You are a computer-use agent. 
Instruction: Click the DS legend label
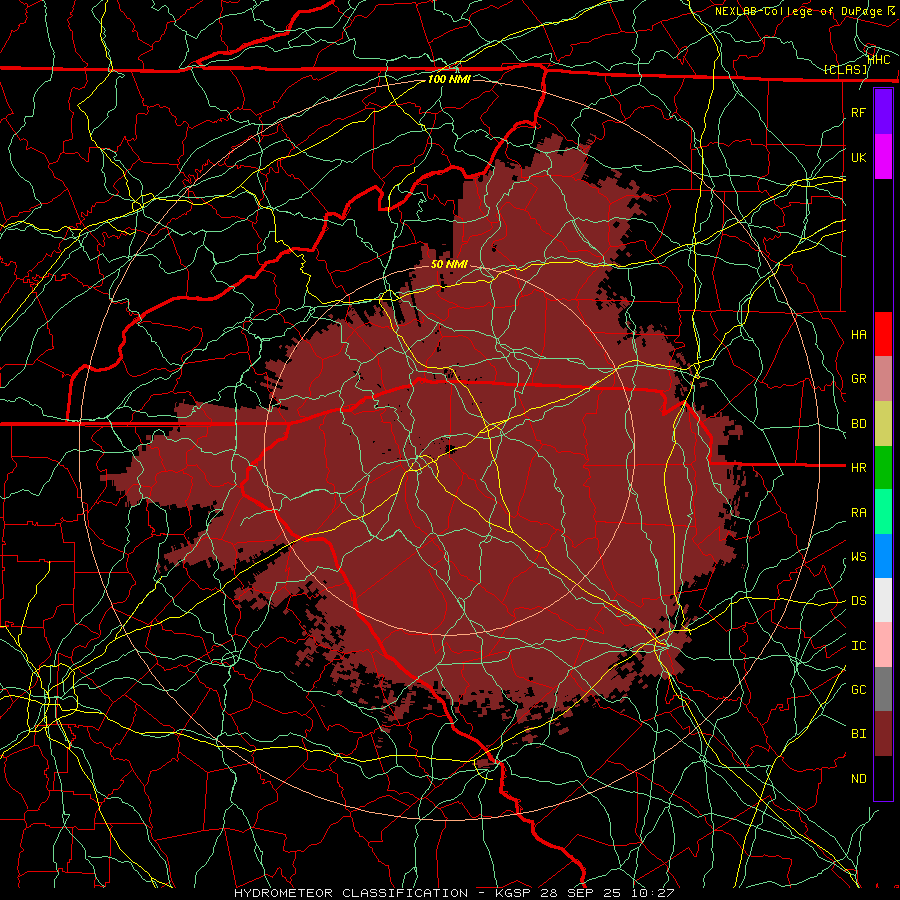[859, 601]
